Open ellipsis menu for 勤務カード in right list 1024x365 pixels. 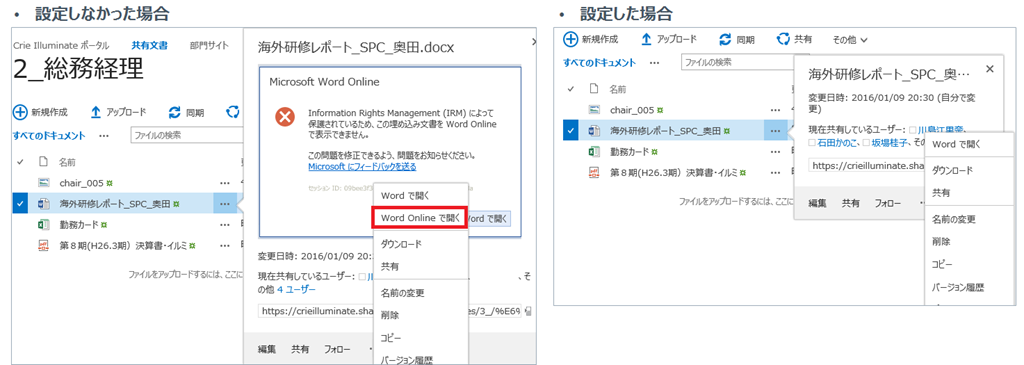775,151
